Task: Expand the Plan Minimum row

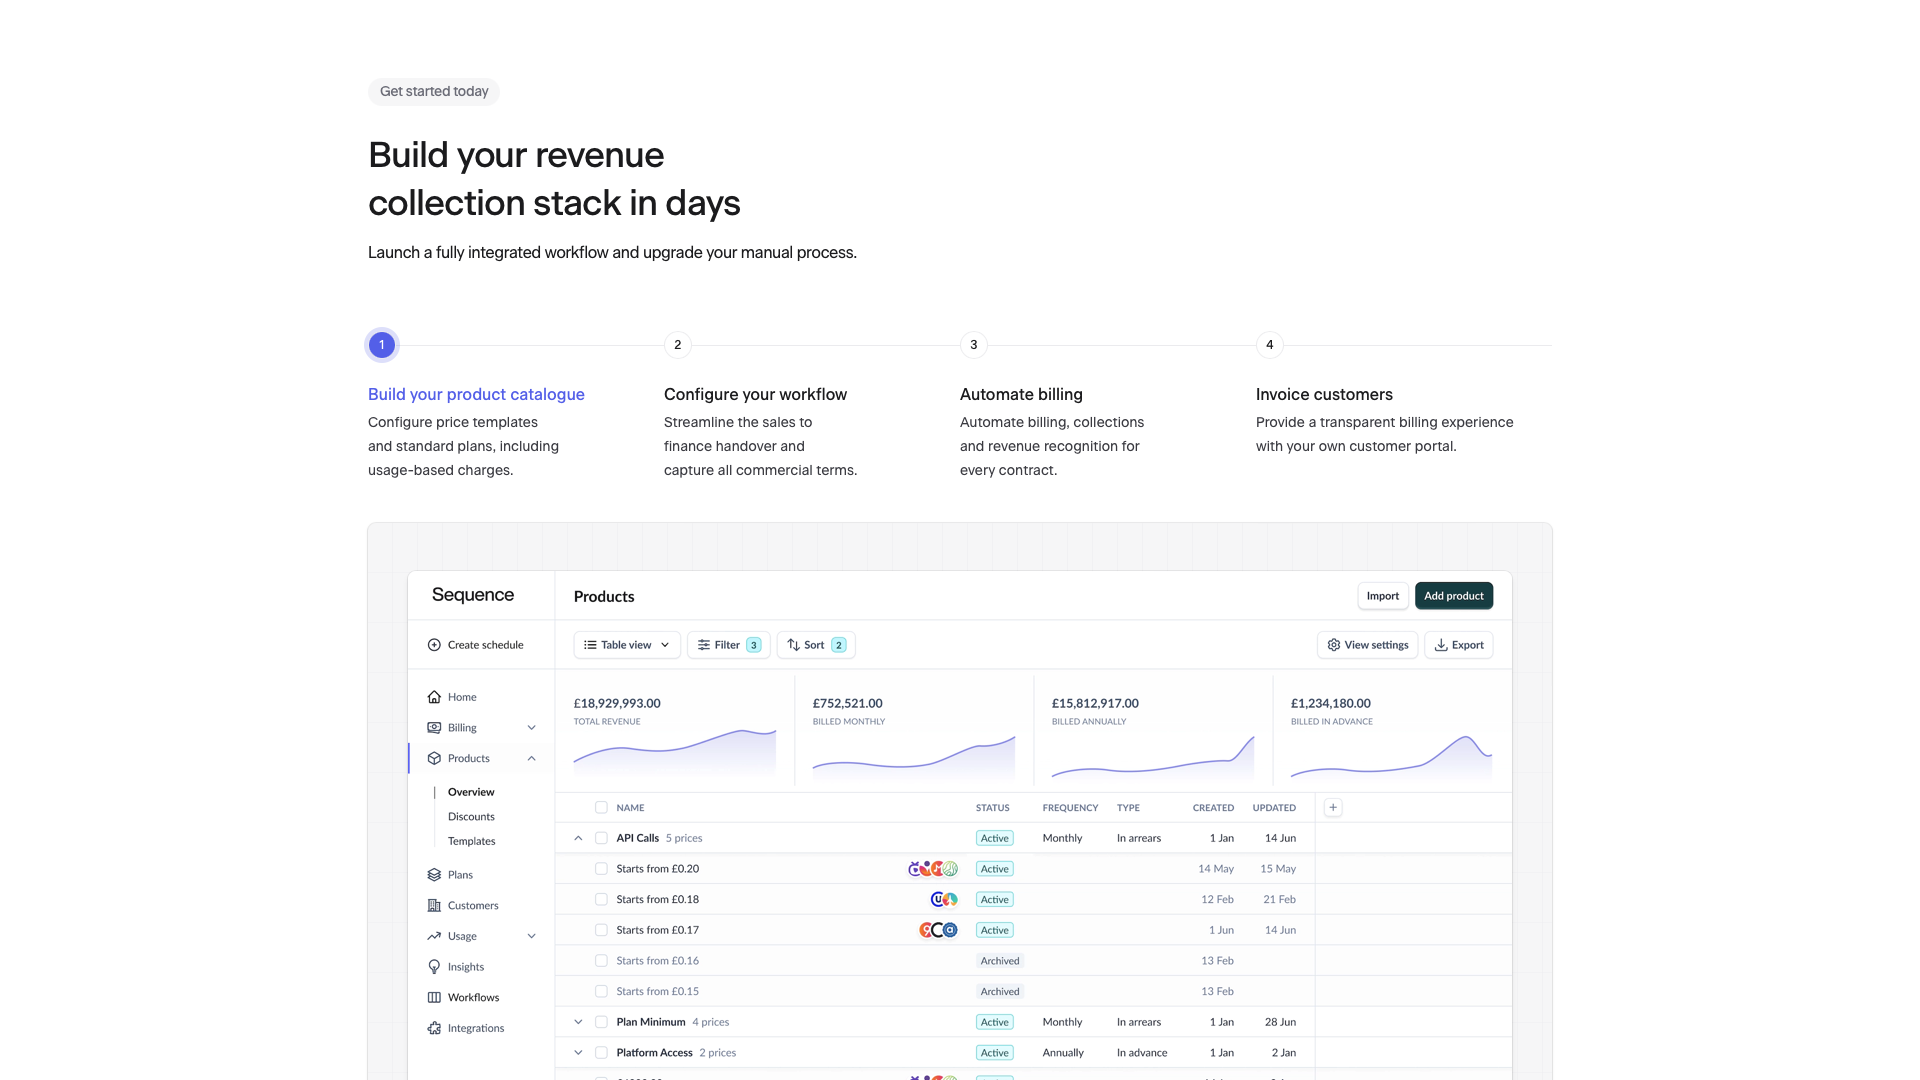Action: click(x=578, y=1022)
